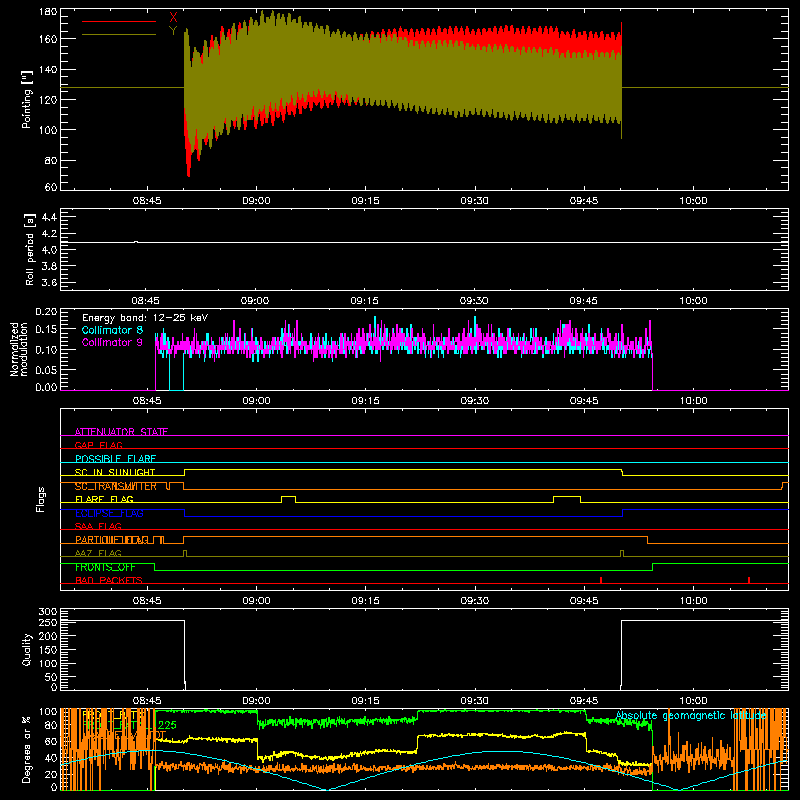Click '09:15' under the Pointing plot
This screenshot has width=800, height=800.
pyautogui.click(x=365, y=201)
